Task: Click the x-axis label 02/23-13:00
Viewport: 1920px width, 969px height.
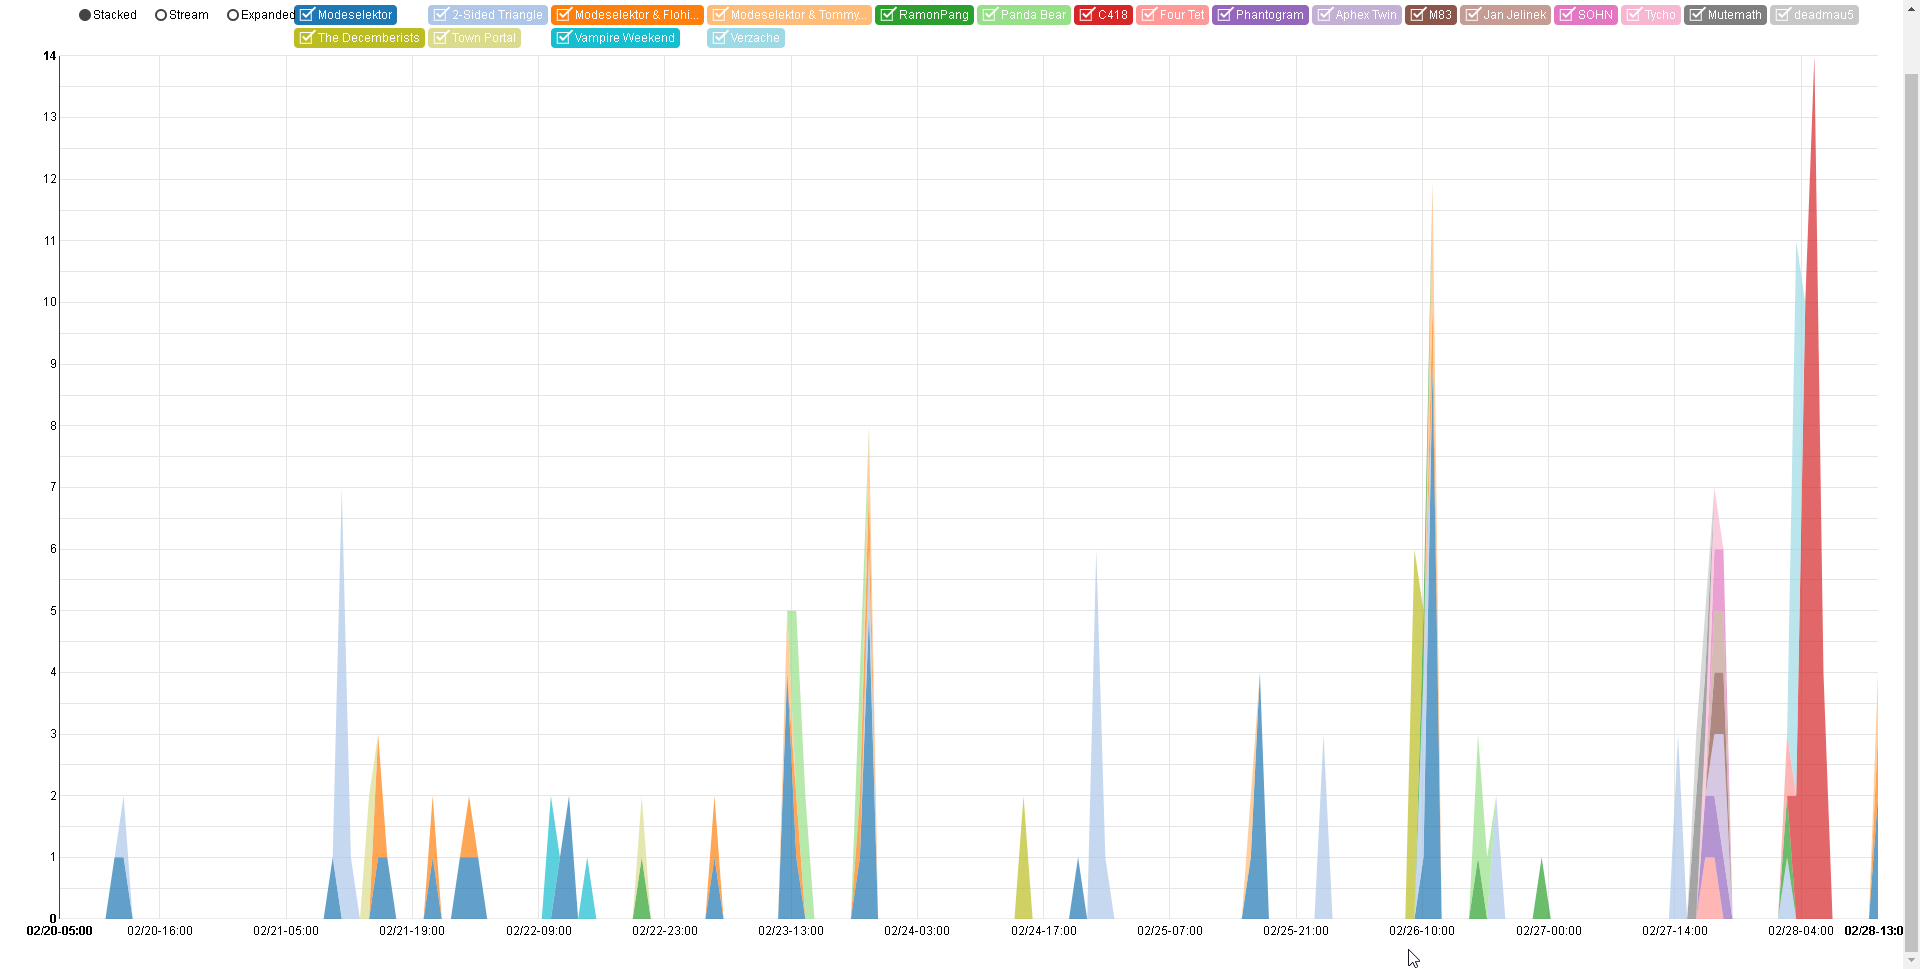Action: pyautogui.click(x=790, y=931)
